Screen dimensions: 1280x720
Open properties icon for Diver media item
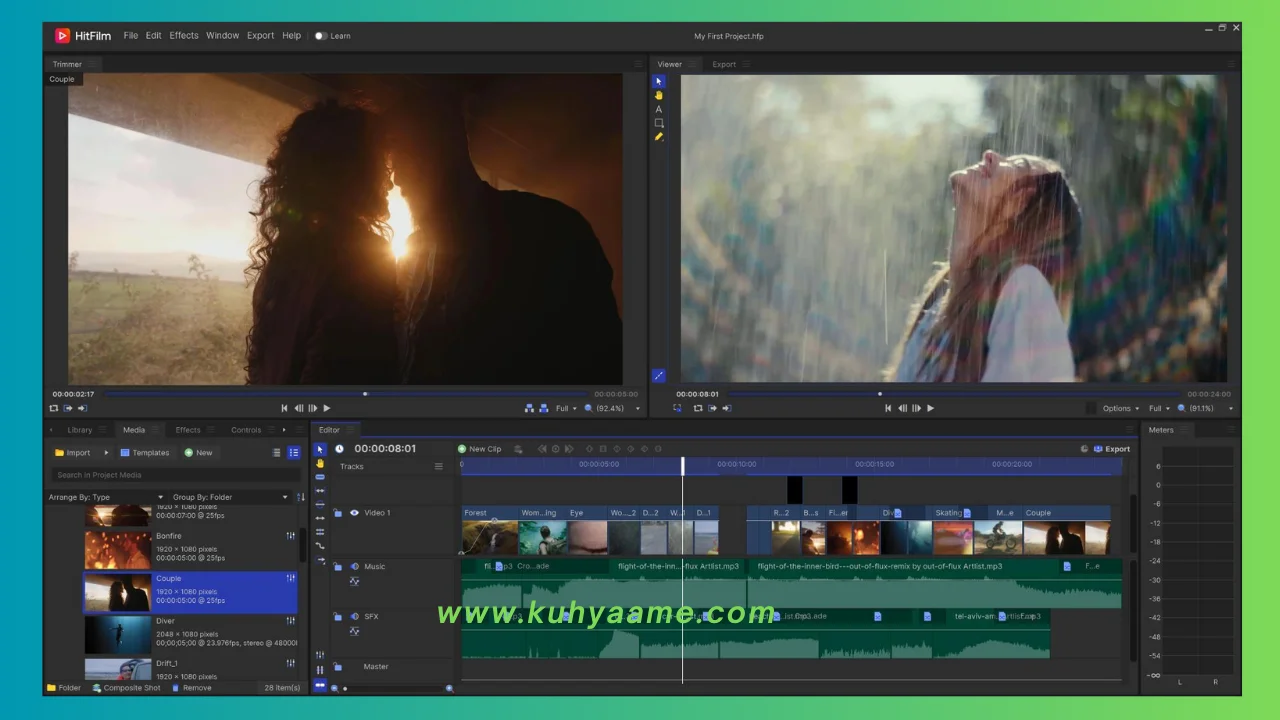(x=291, y=621)
